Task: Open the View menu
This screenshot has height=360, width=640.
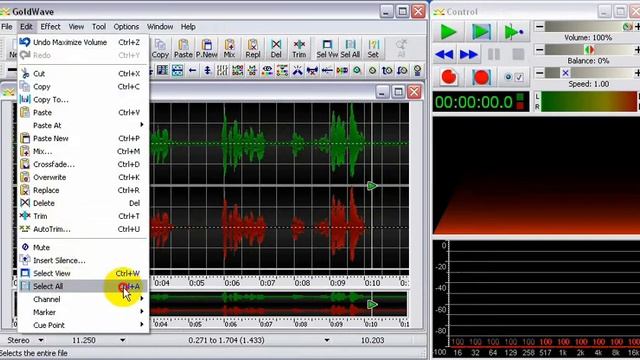Action: 76,27
